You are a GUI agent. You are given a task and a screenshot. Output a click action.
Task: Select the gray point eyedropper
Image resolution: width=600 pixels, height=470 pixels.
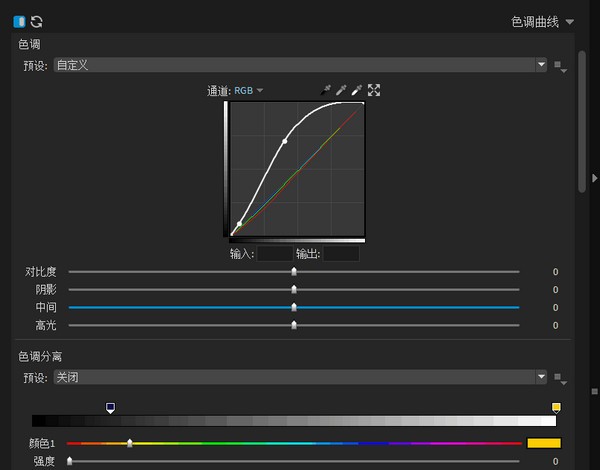pyautogui.click(x=341, y=91)
